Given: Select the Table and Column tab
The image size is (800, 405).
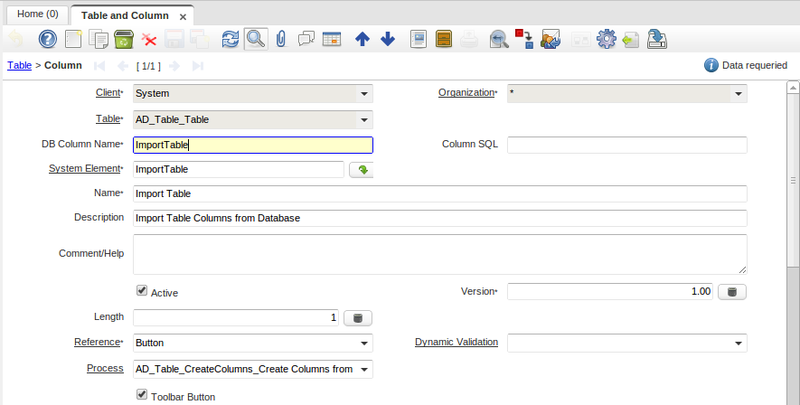Looking at the screenshot, I should click(125, 16).
